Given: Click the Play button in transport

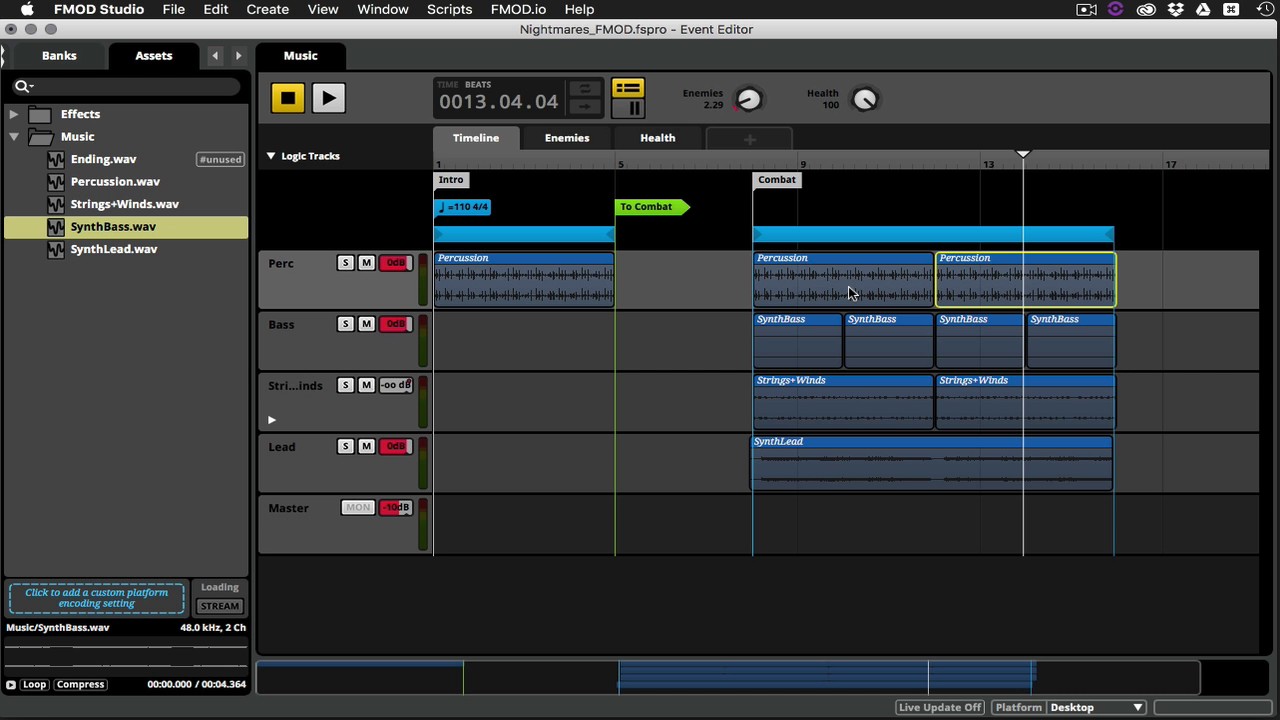Looking at the screenshot, I should coord(328,98).
